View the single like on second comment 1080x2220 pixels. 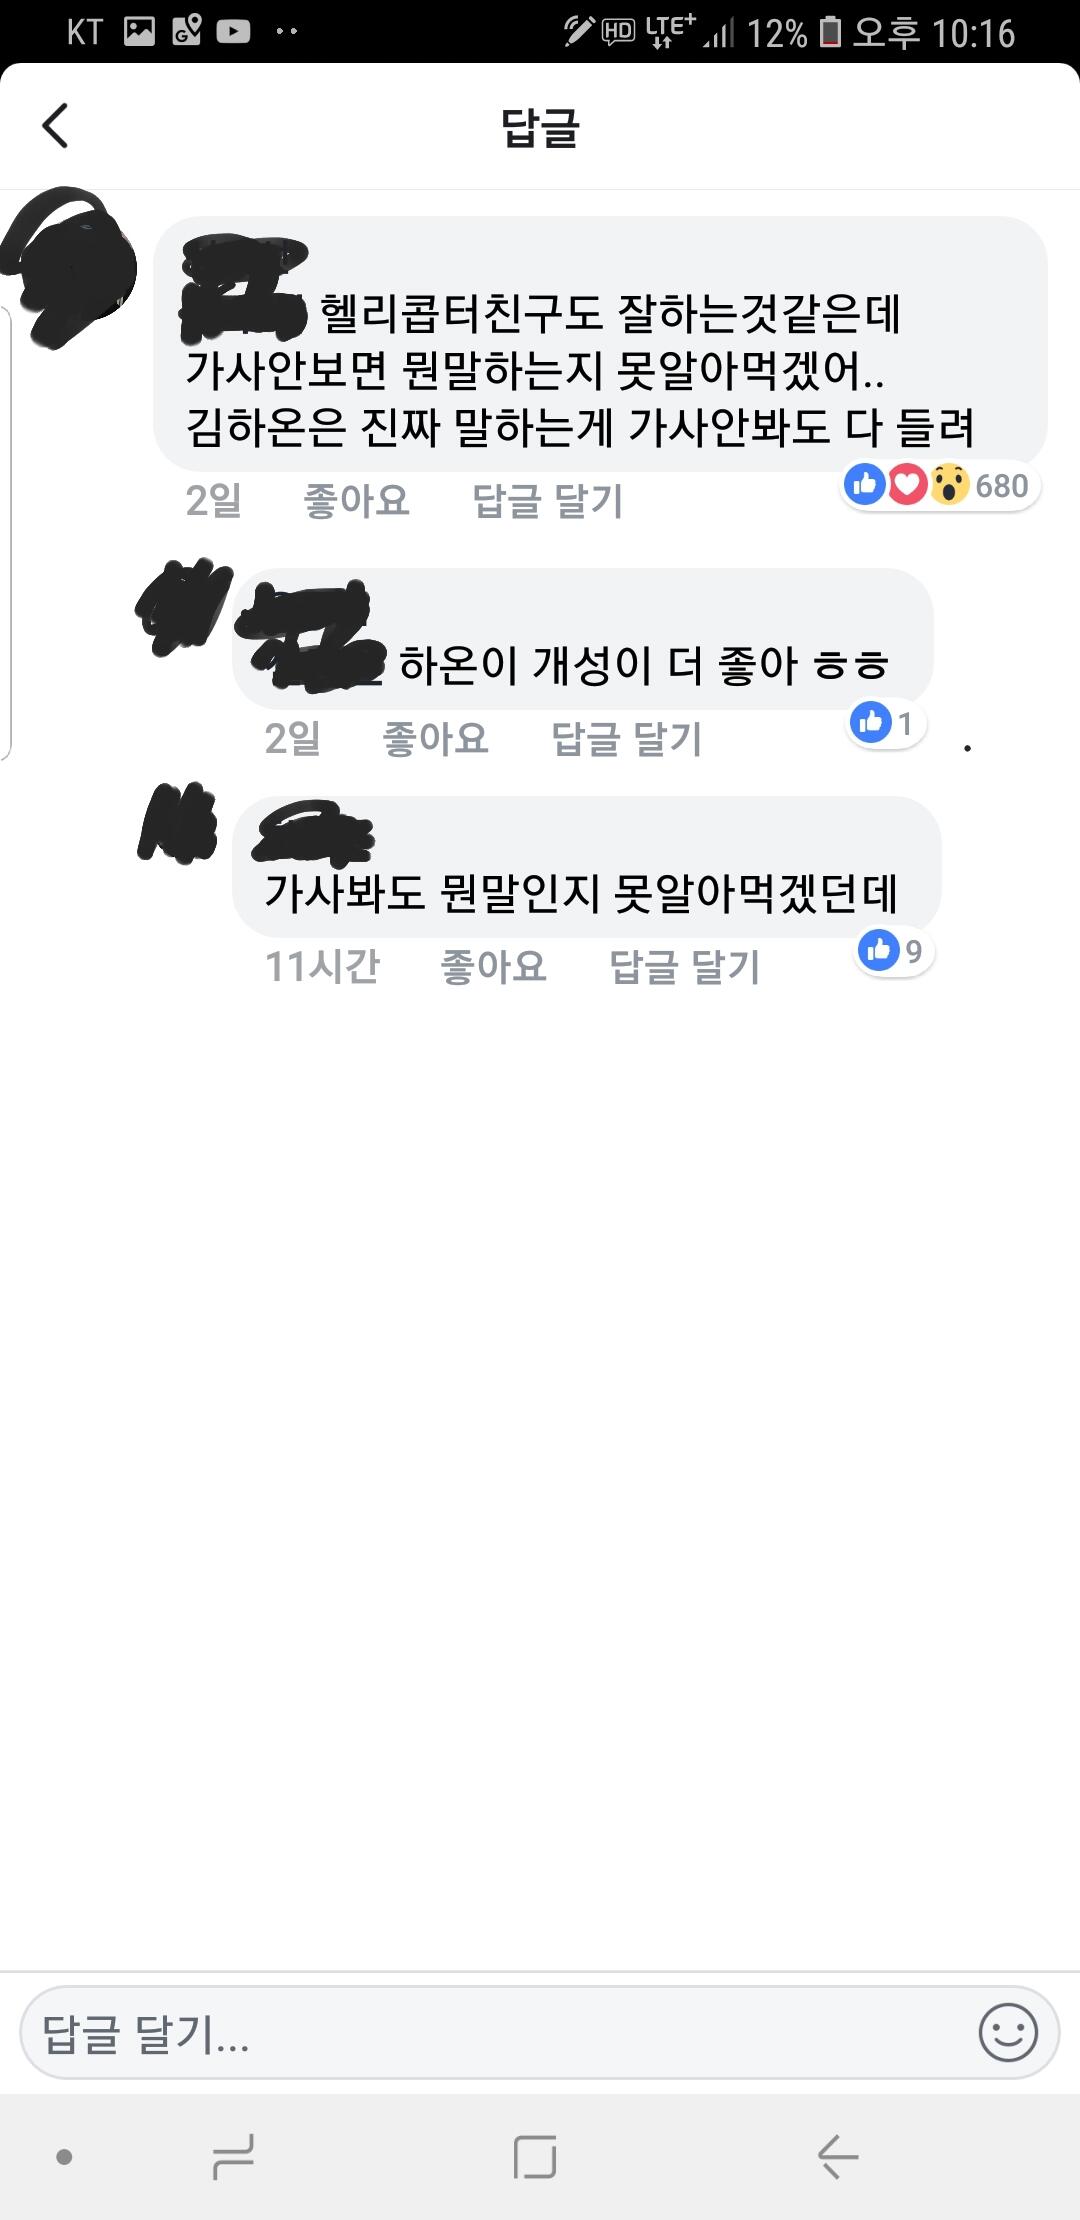pyautogui.click(x=886, y=723)
